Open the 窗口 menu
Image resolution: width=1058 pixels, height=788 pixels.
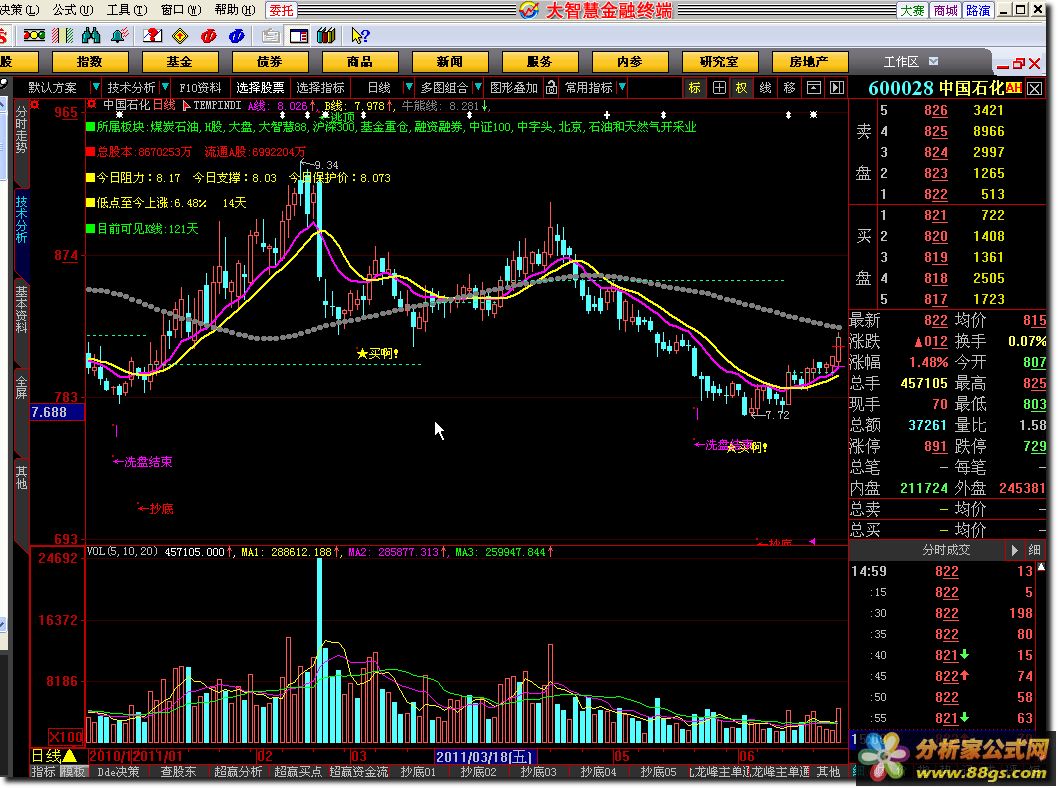pyautogui.click(x=180, y=9)
